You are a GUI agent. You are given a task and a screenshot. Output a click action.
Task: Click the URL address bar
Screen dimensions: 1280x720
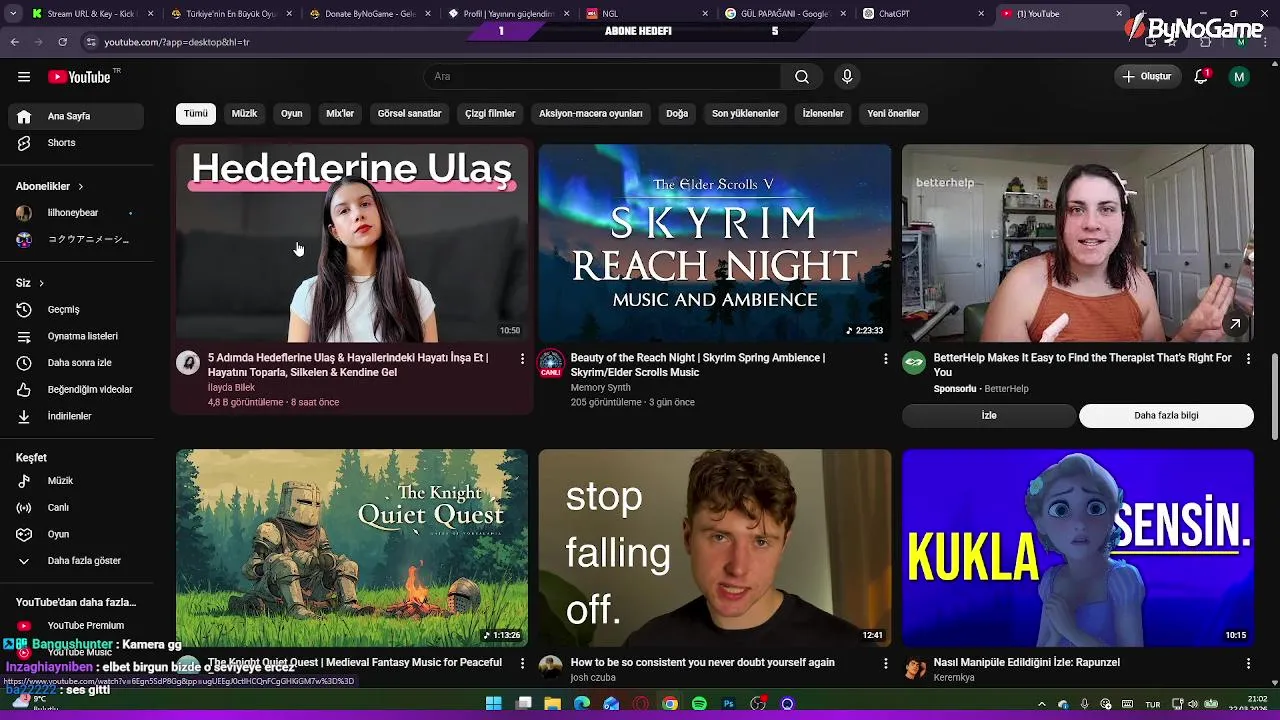tap(600, 42)
